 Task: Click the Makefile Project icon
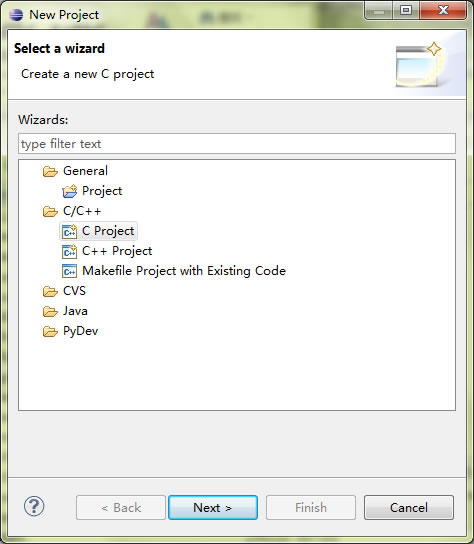[x=69, y=271]
